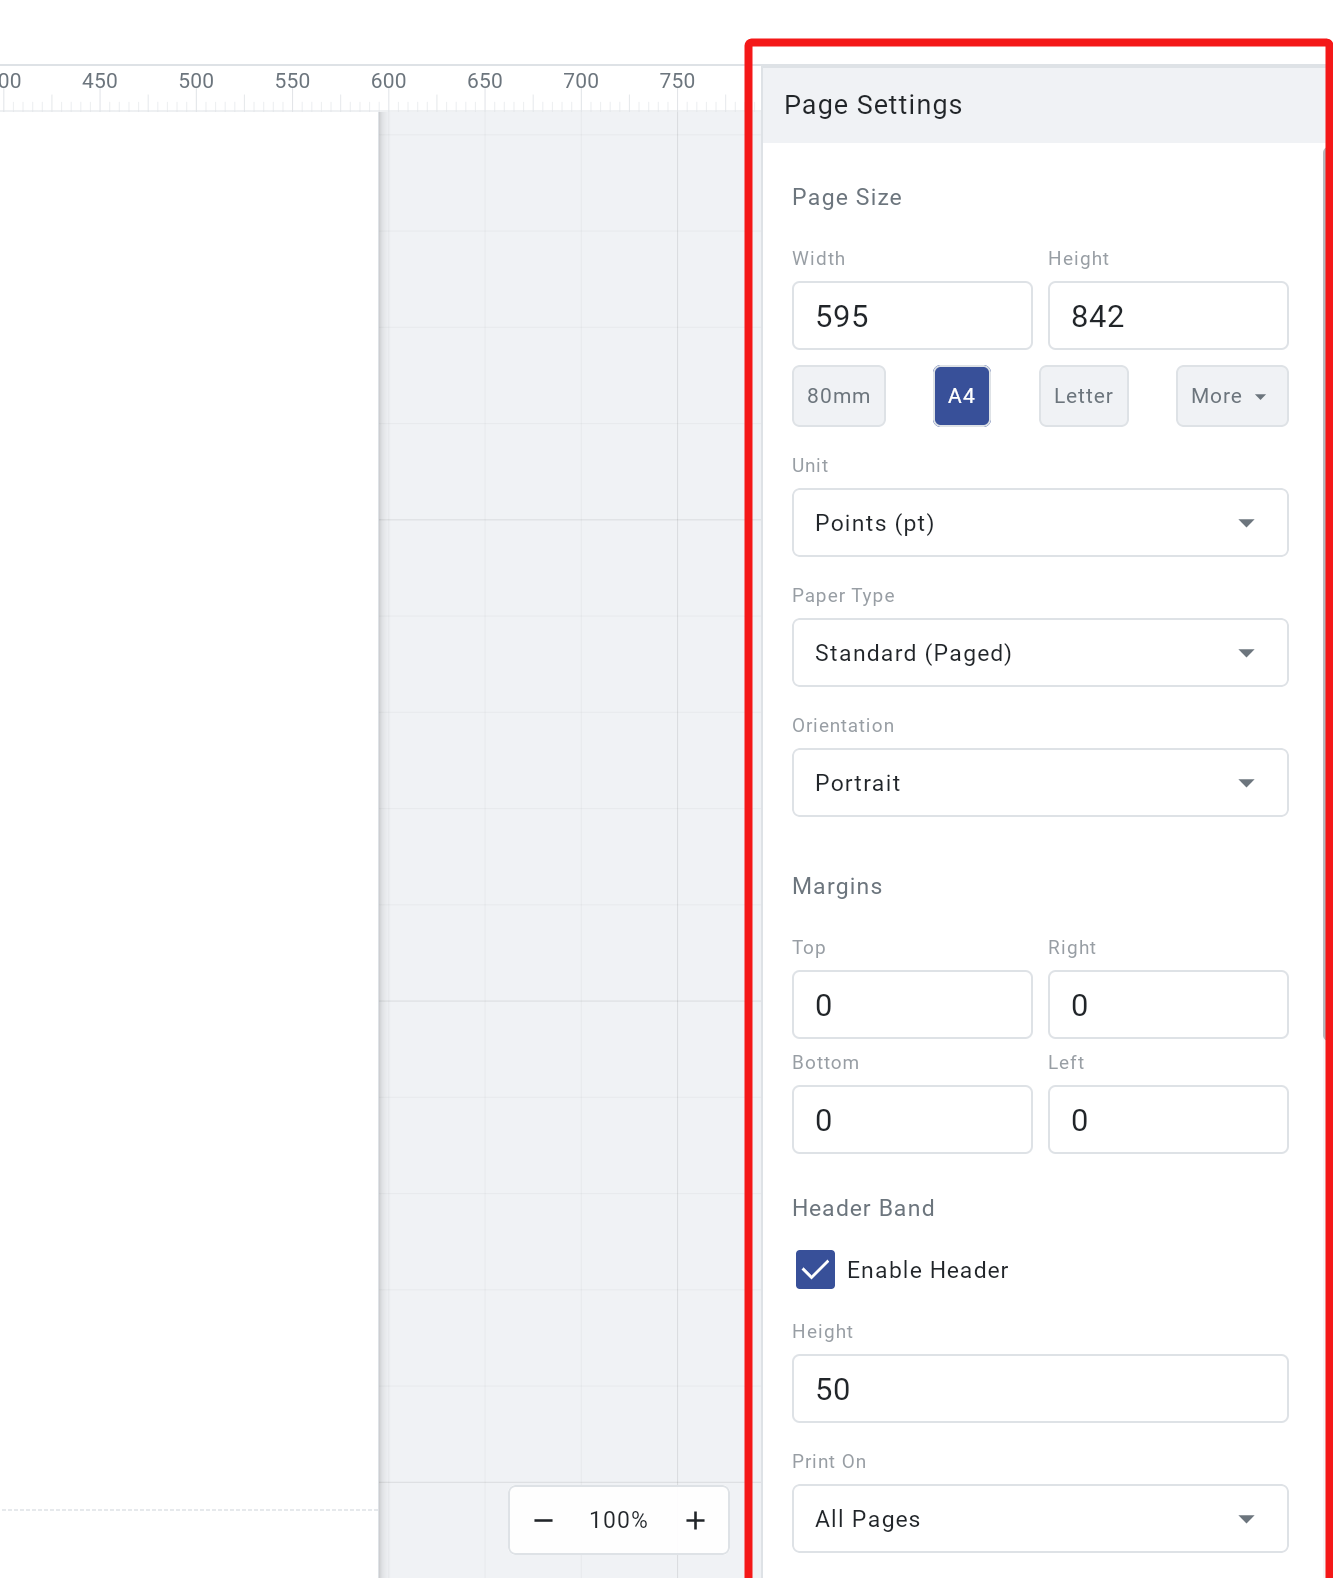Click the page Width input field
This screenshot has height=1578, width=1333.
click(911, 315)
